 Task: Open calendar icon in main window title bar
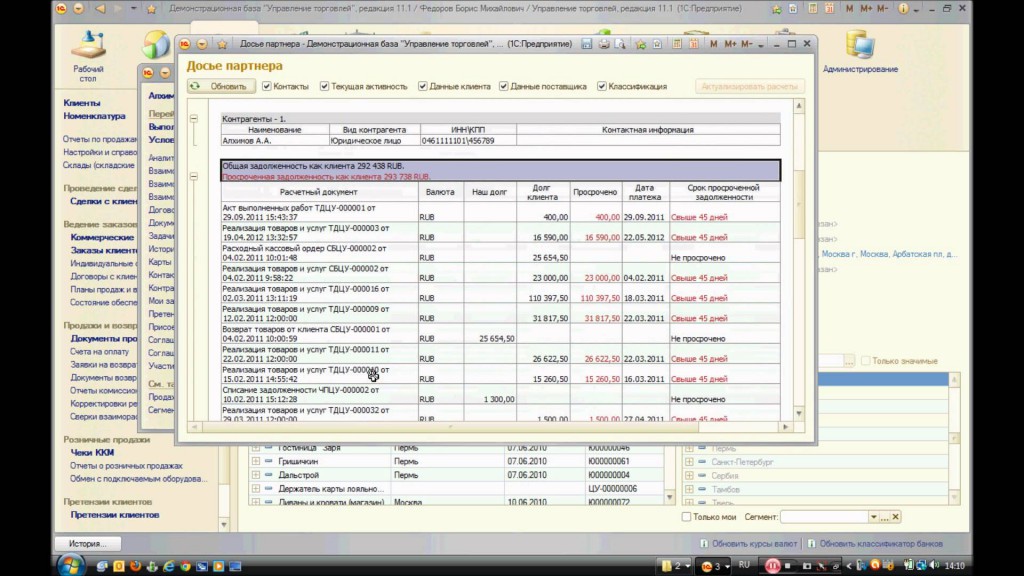pyautogui.click(x=829, y=8)
